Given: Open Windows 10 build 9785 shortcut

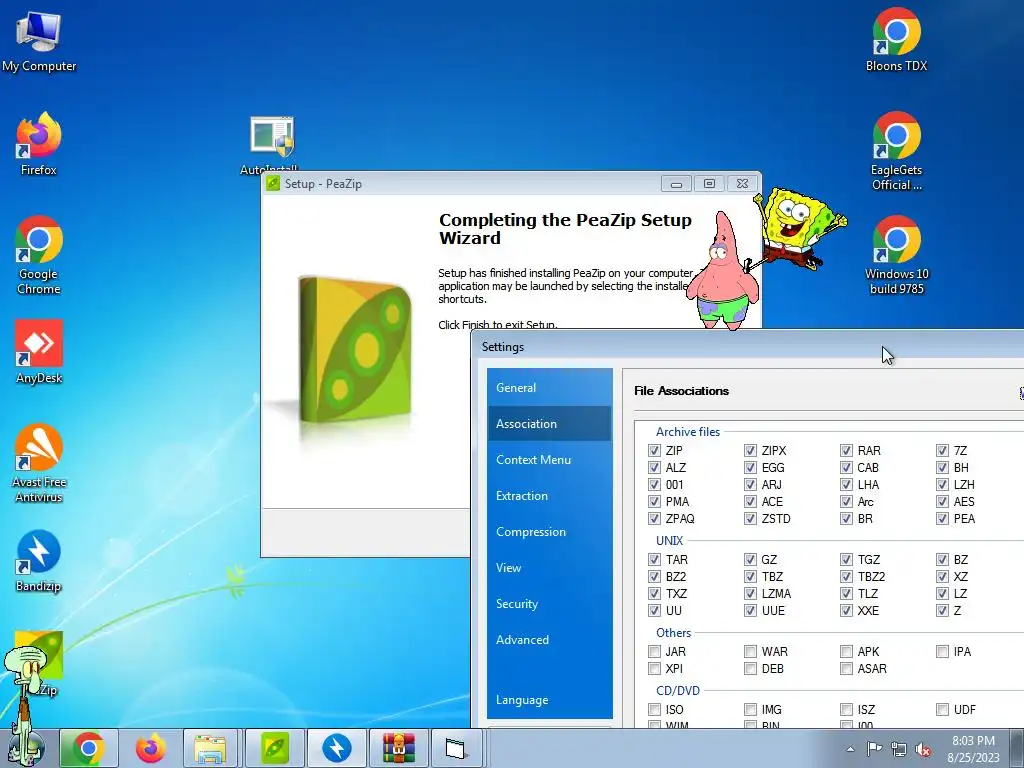Looking at the screenshot, I should 897,255.
